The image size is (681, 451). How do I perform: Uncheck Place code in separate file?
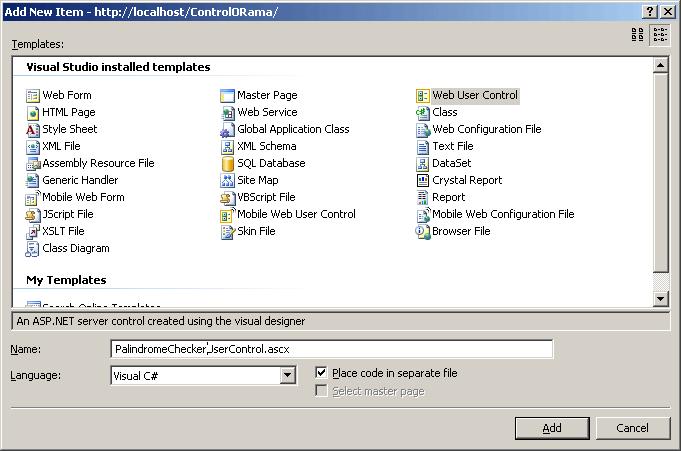pyautogui.click(x=321, y=373)
